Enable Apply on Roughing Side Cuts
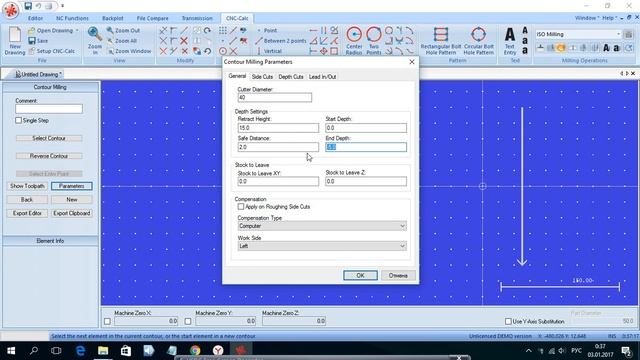This screenshot has width=640, height=360. click(x=241, y=207)
